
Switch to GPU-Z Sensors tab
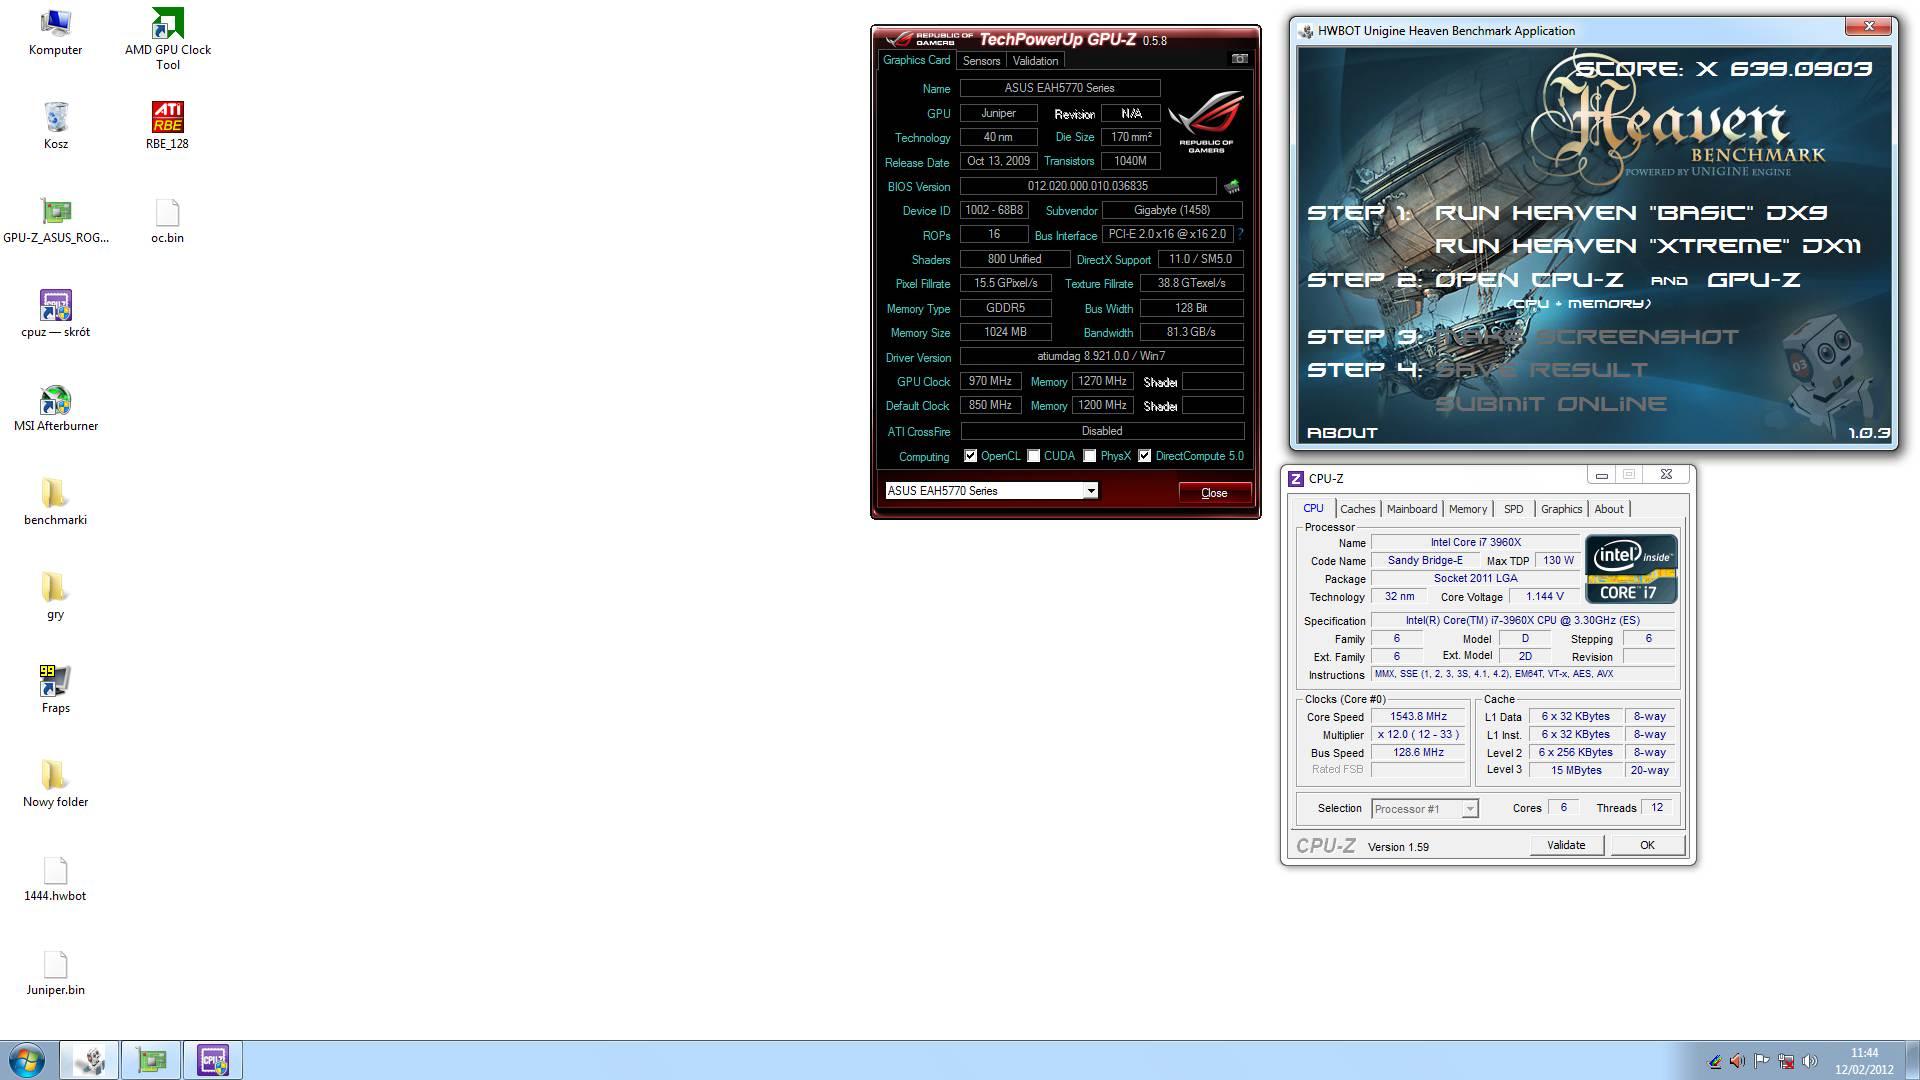point(981,61)
